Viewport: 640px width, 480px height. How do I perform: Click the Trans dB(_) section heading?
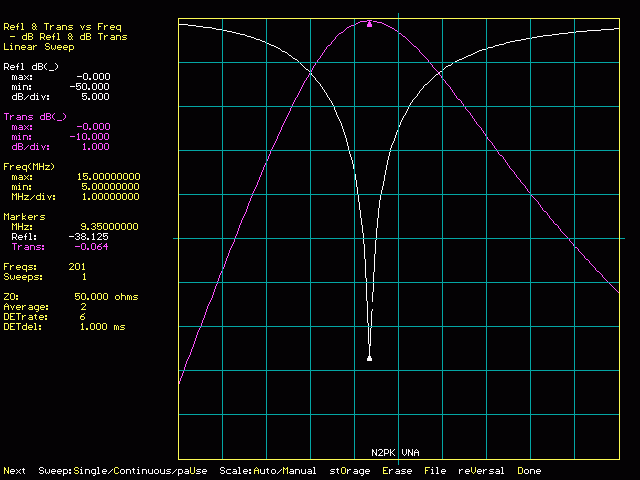tap(35, 117)
